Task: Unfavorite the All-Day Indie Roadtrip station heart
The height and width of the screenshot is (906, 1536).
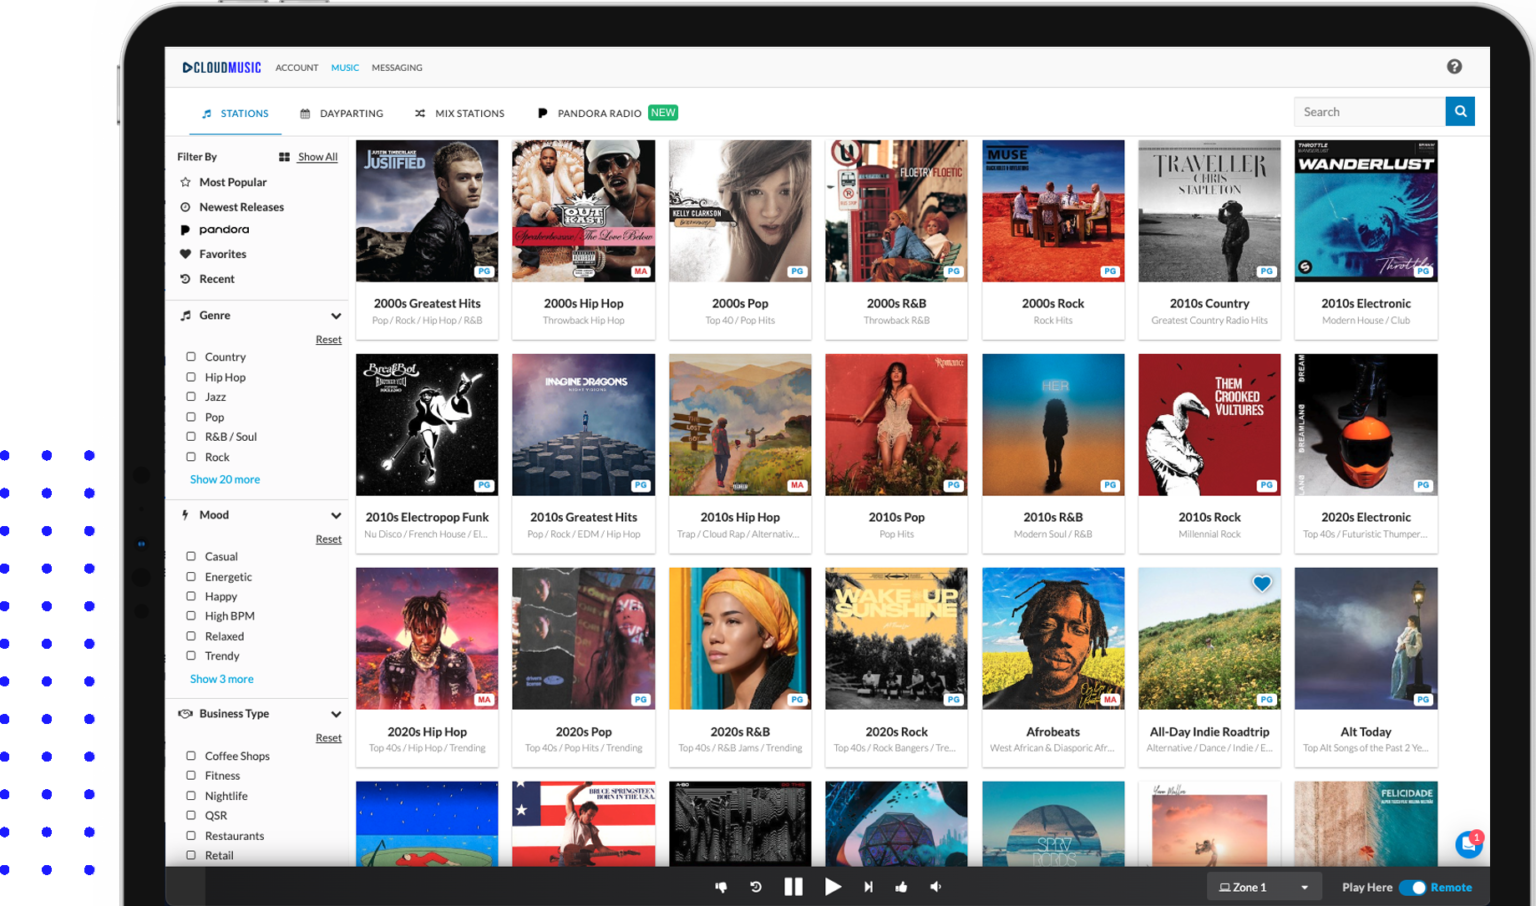Action: tap(1261, 583)
